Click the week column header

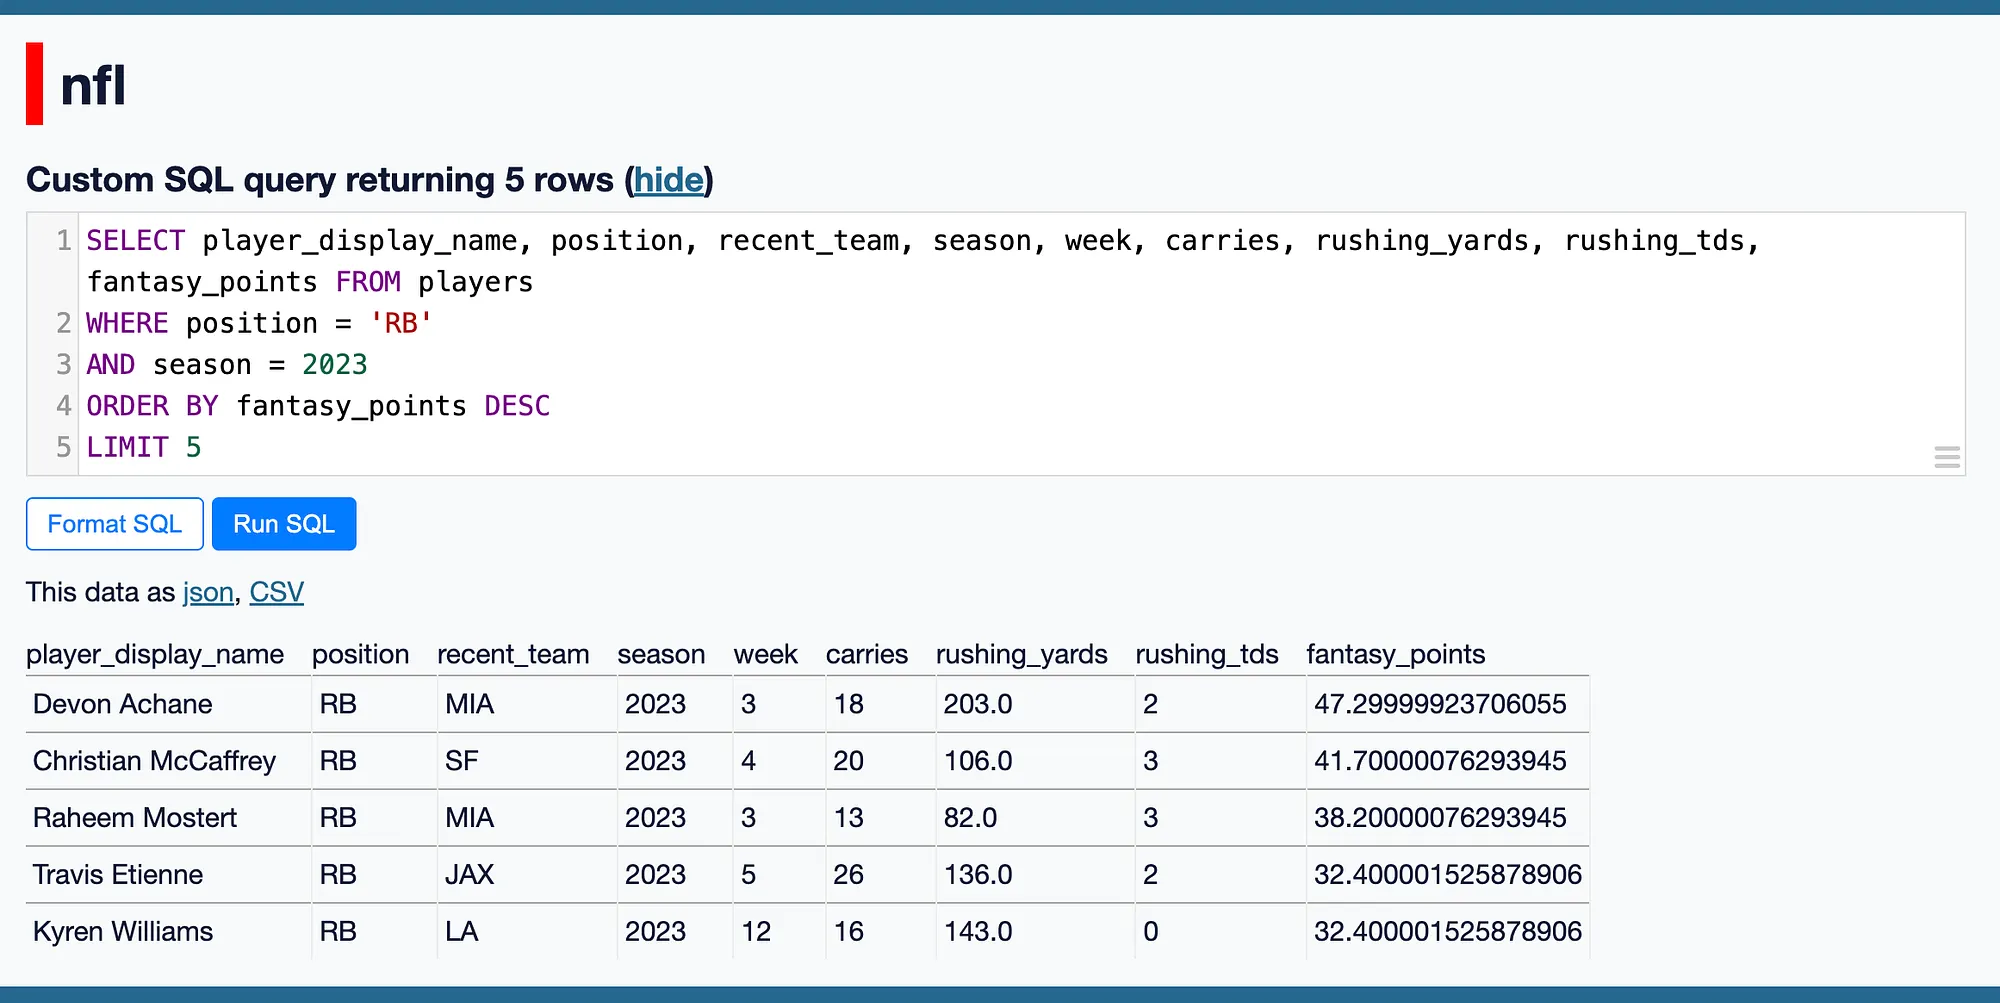(765, 654)
